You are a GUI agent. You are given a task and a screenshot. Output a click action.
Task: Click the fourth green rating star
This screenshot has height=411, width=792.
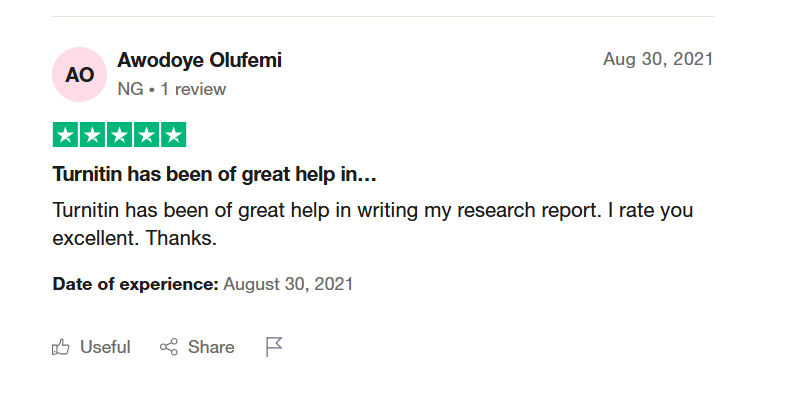(x=146, y=135)
